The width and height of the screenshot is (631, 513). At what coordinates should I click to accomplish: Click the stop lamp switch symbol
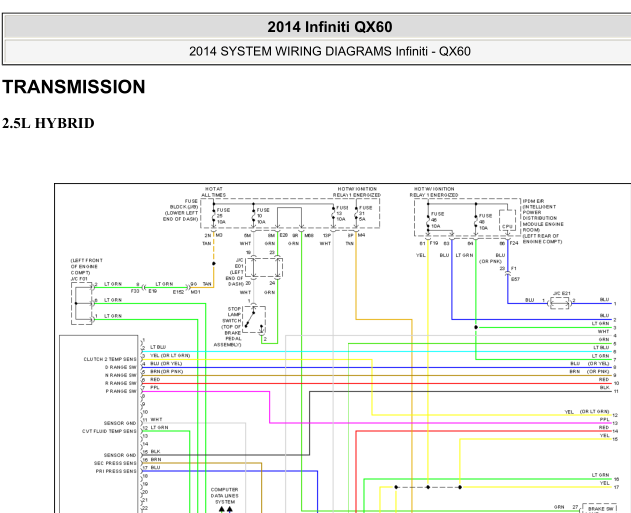click(x=254, y=319)
